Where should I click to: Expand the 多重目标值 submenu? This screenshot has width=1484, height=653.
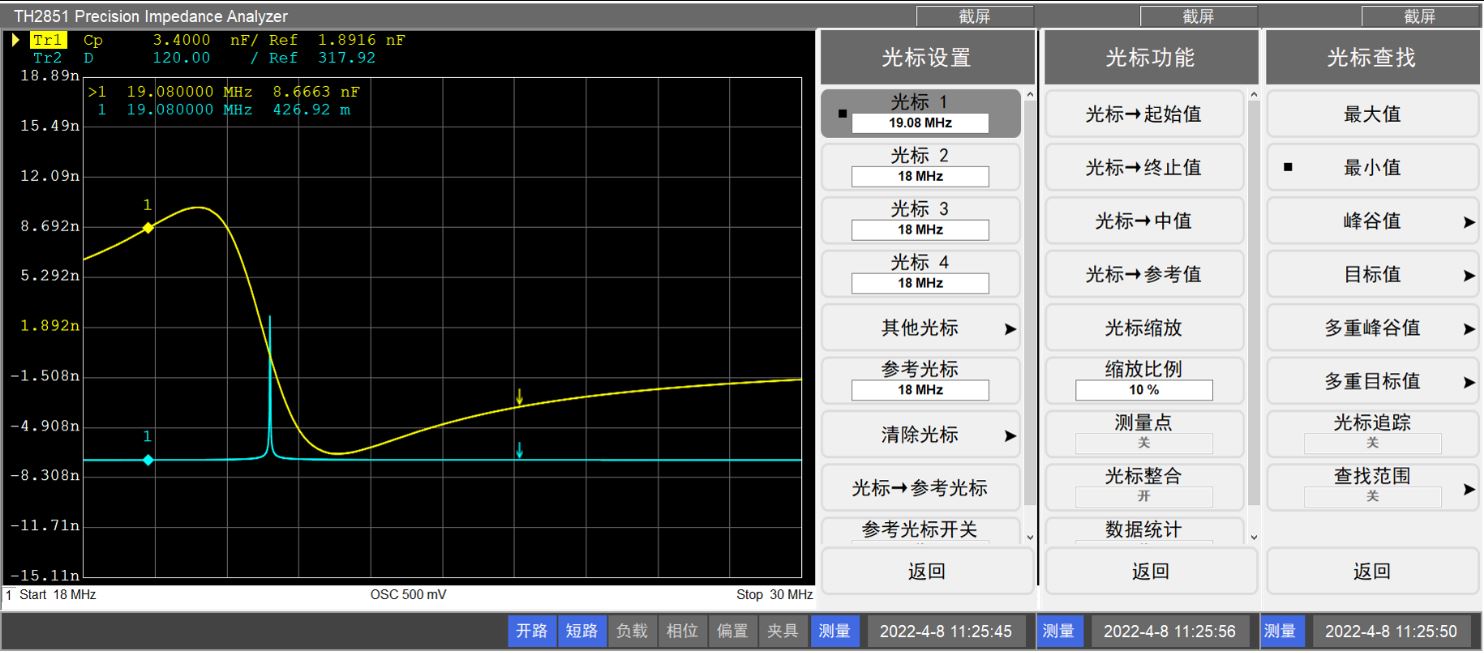coord(1370,381)
